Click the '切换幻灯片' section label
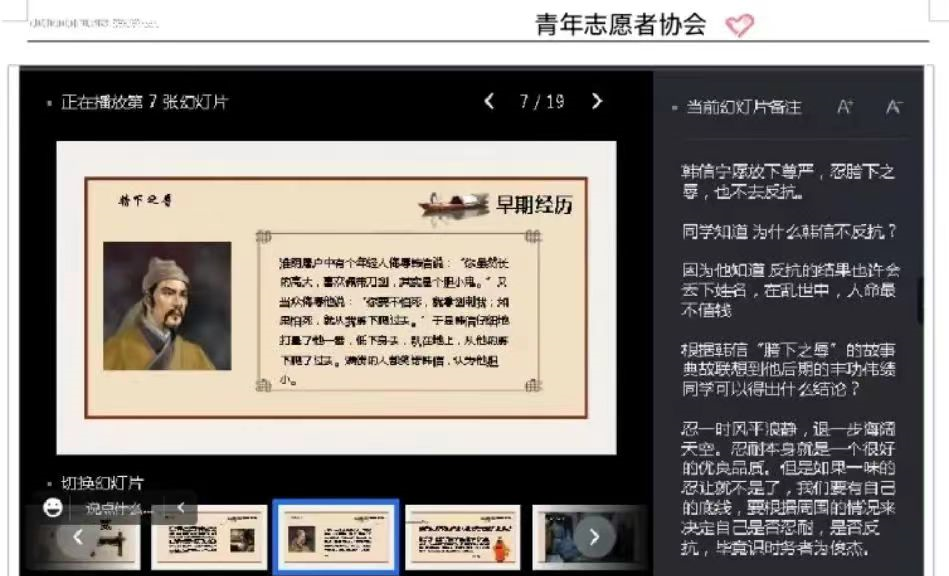The width and height of the screenshot is (949, 576). pos(102,483)
